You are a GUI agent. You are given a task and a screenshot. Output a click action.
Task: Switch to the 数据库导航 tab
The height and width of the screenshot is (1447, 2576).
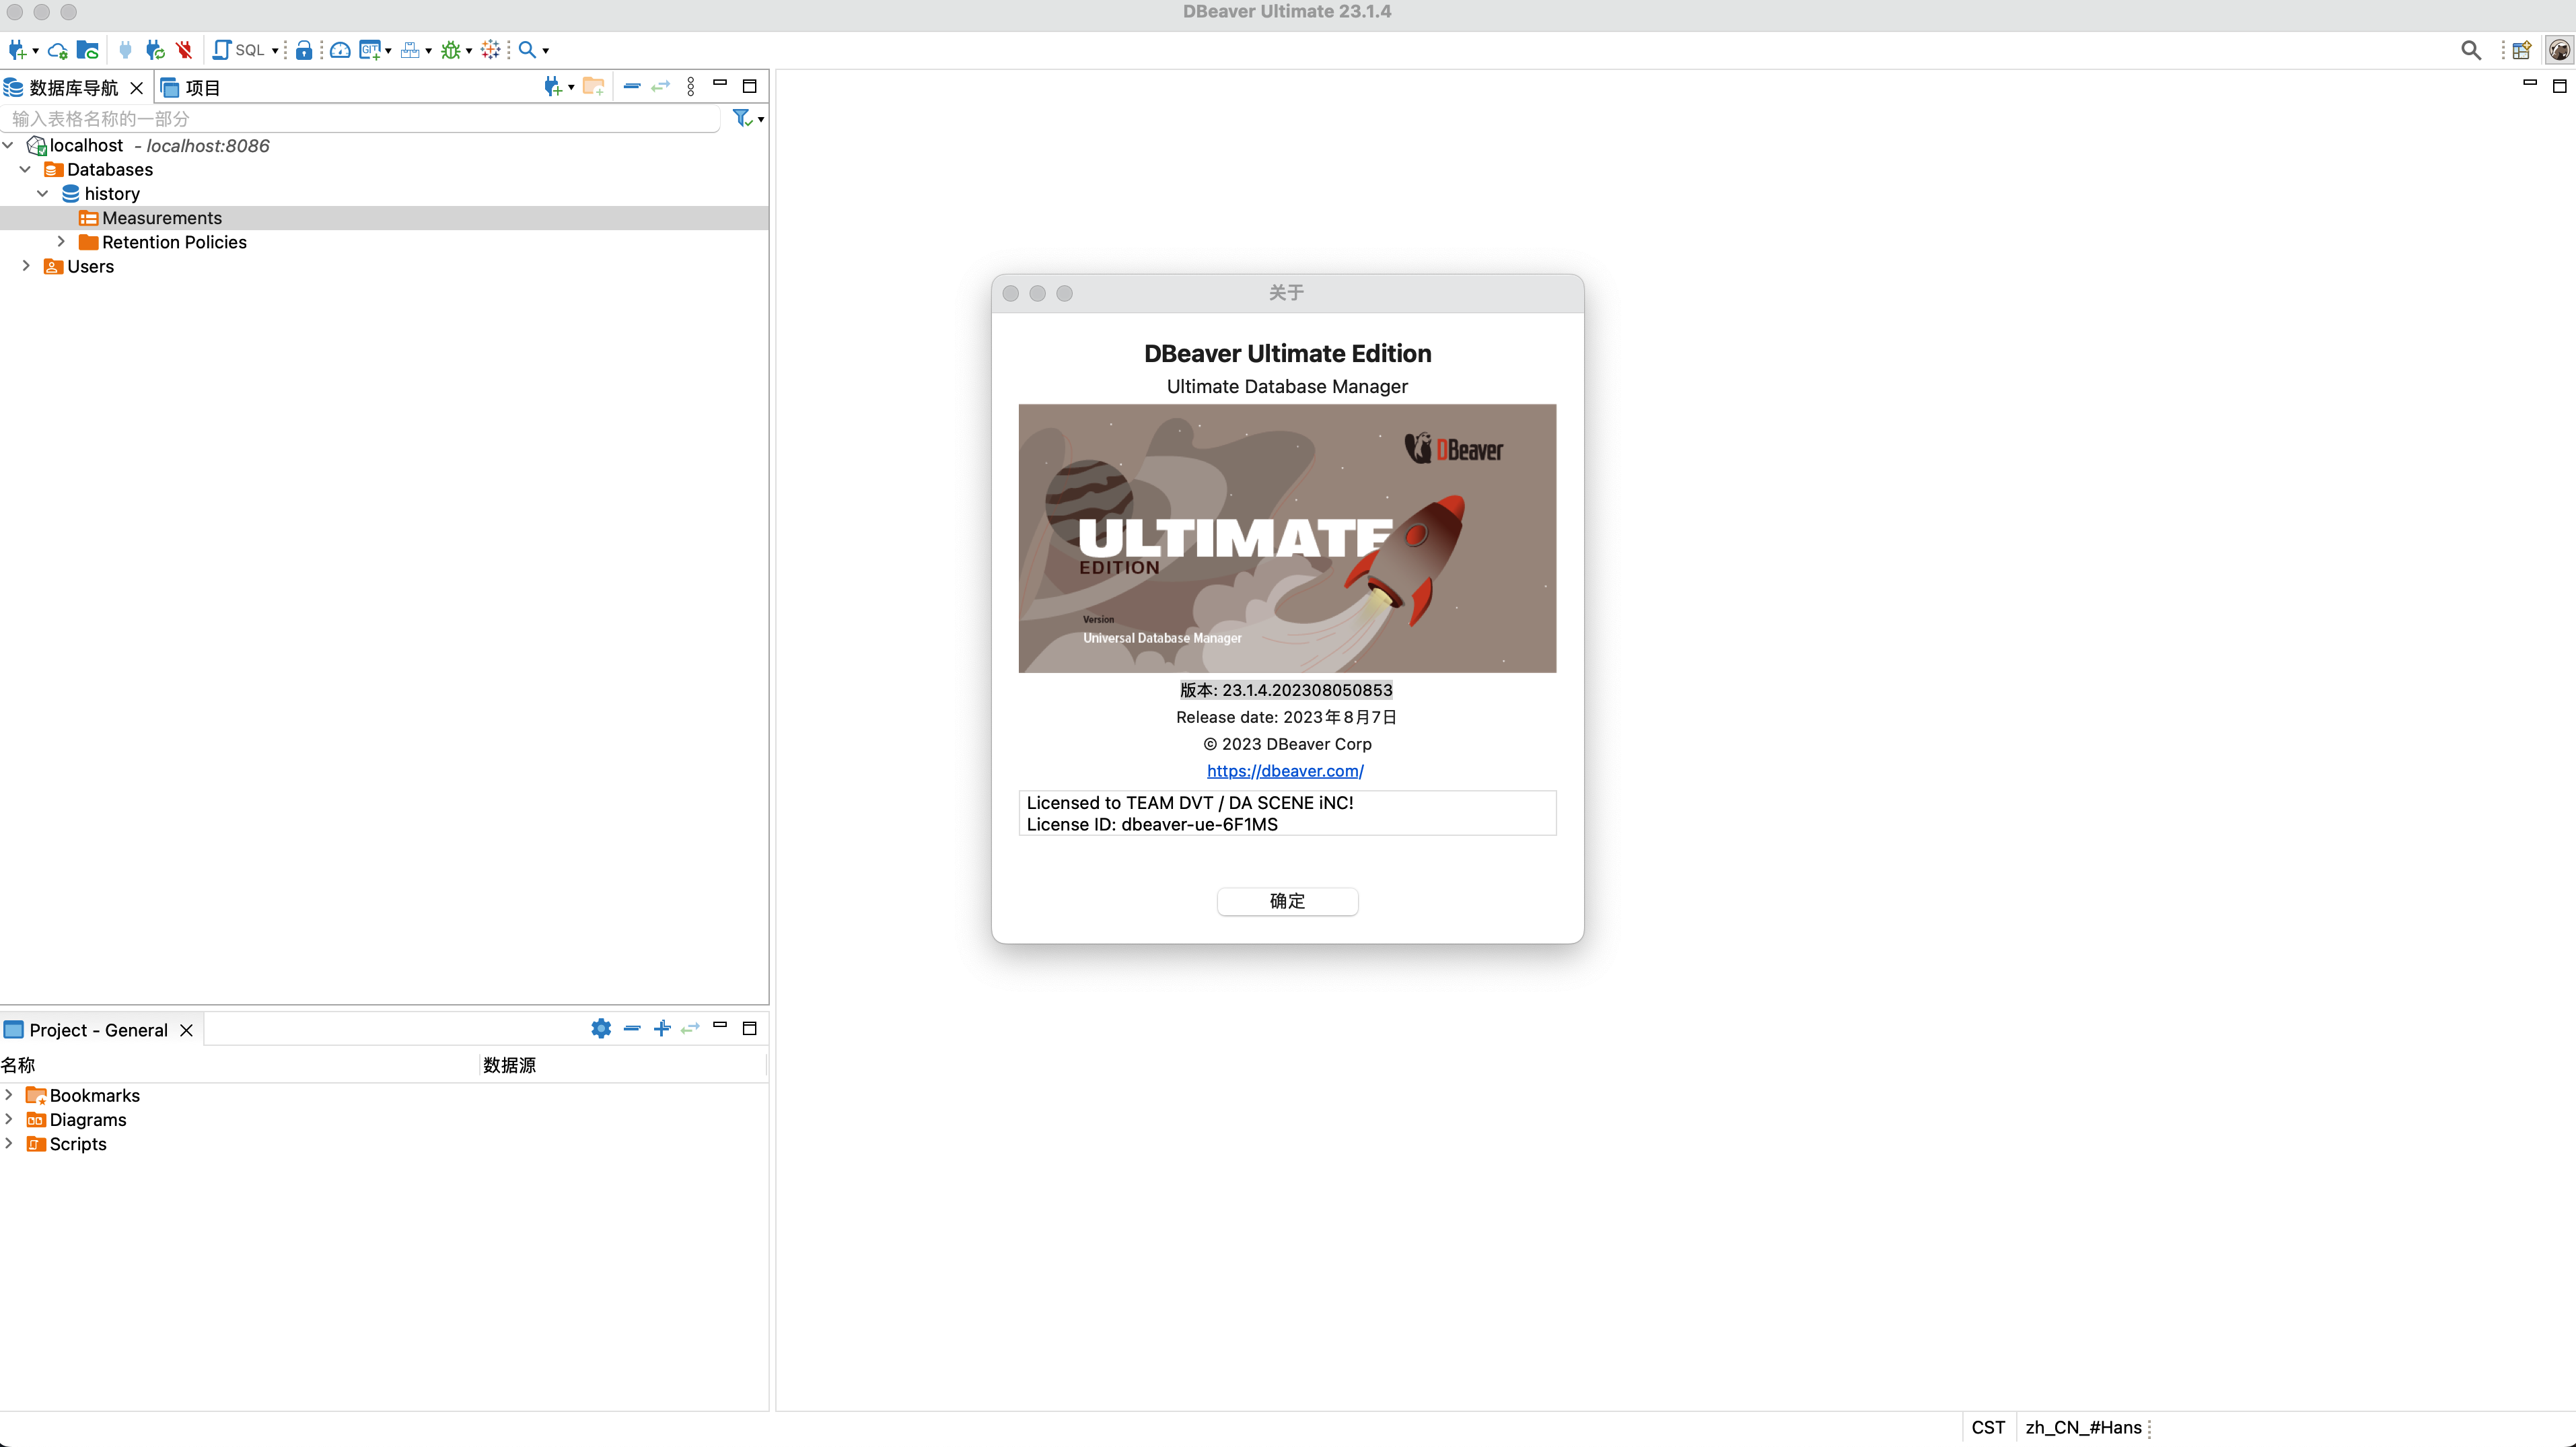pos(72,87)
